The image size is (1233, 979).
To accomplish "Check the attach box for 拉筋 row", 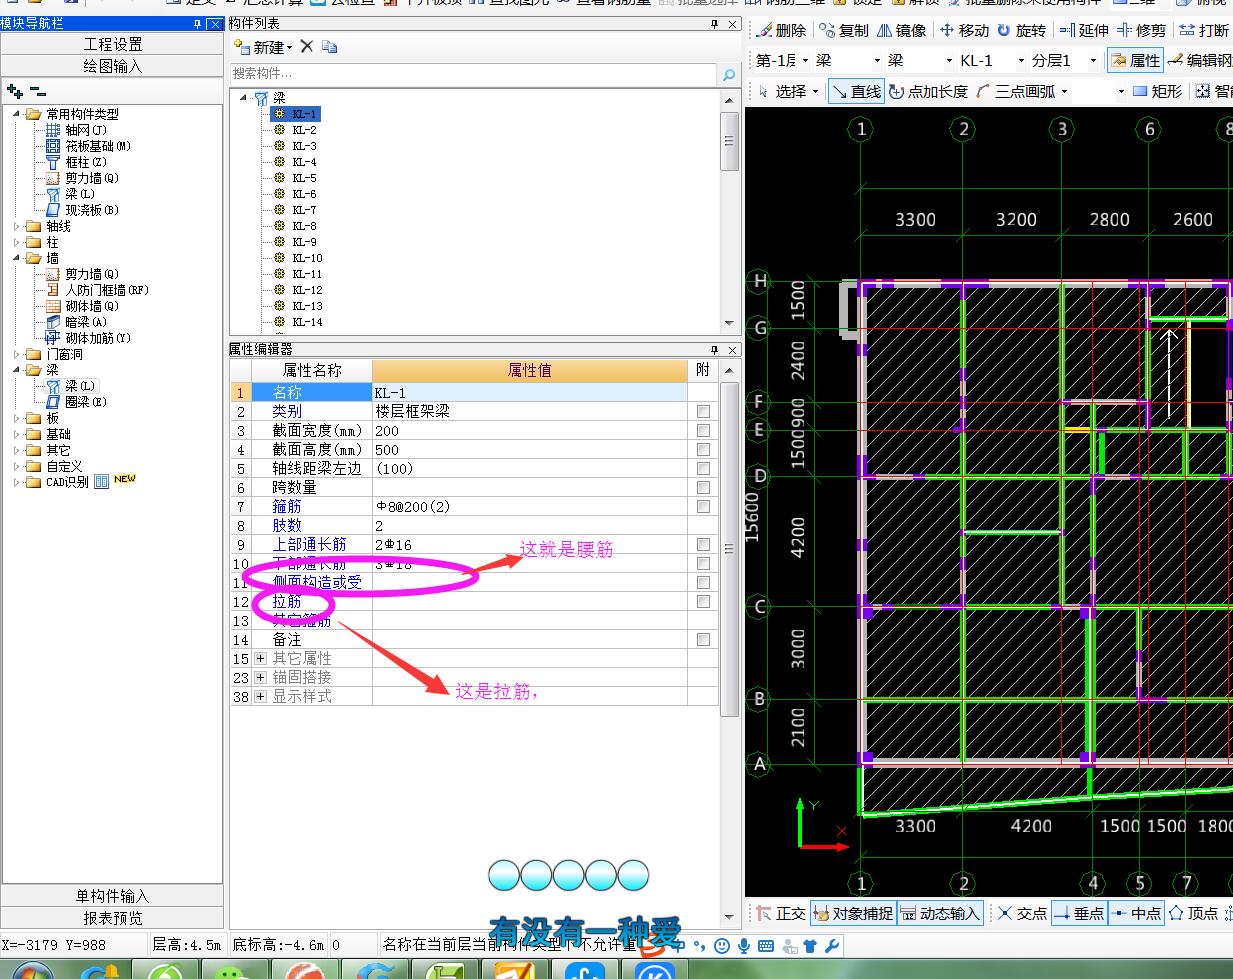I will coord(704,601).
